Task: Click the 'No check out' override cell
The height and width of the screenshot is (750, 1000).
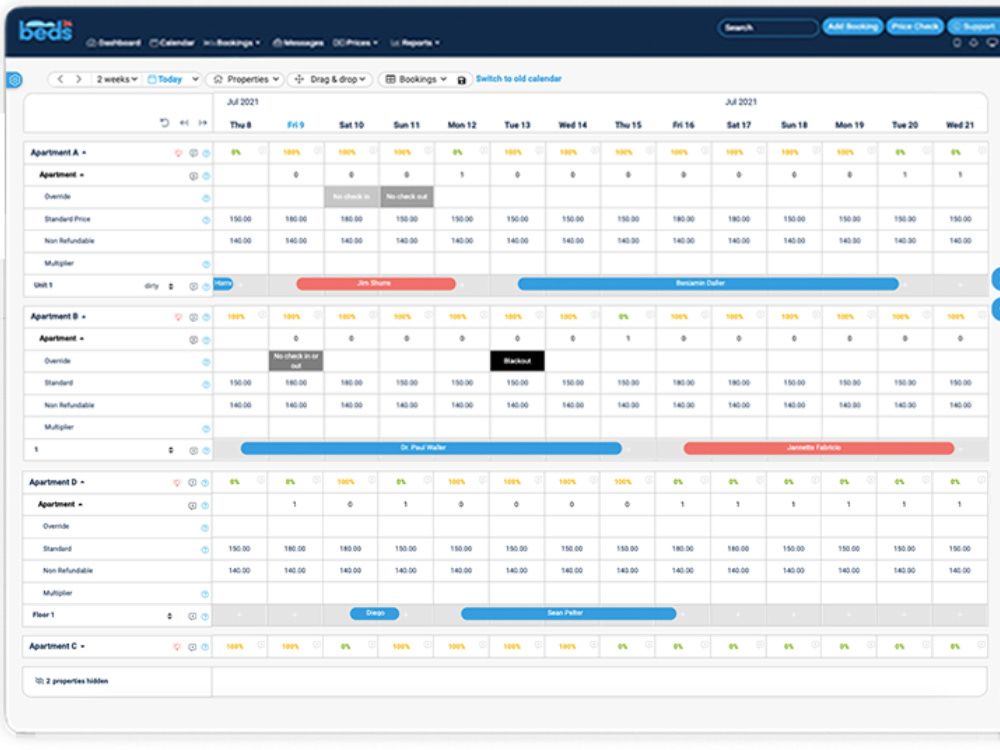Action: (x=407, y=196)
